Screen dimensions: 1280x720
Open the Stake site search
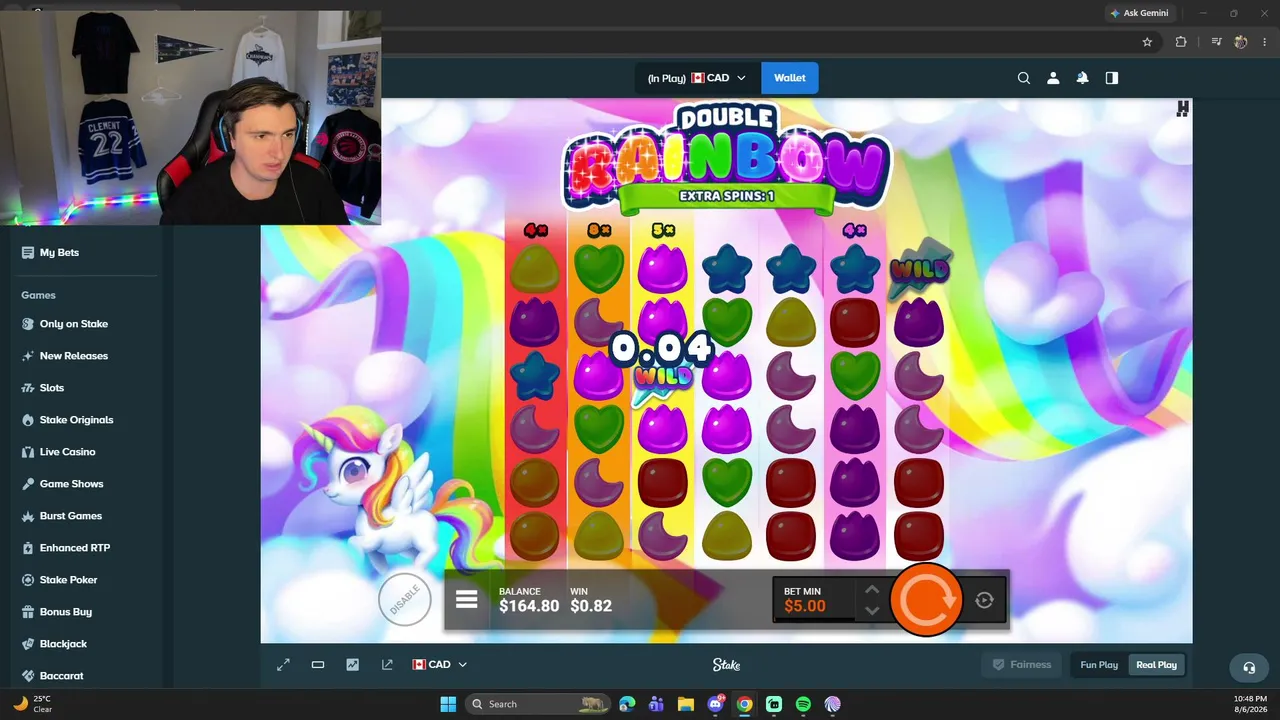click(1023, 78)
